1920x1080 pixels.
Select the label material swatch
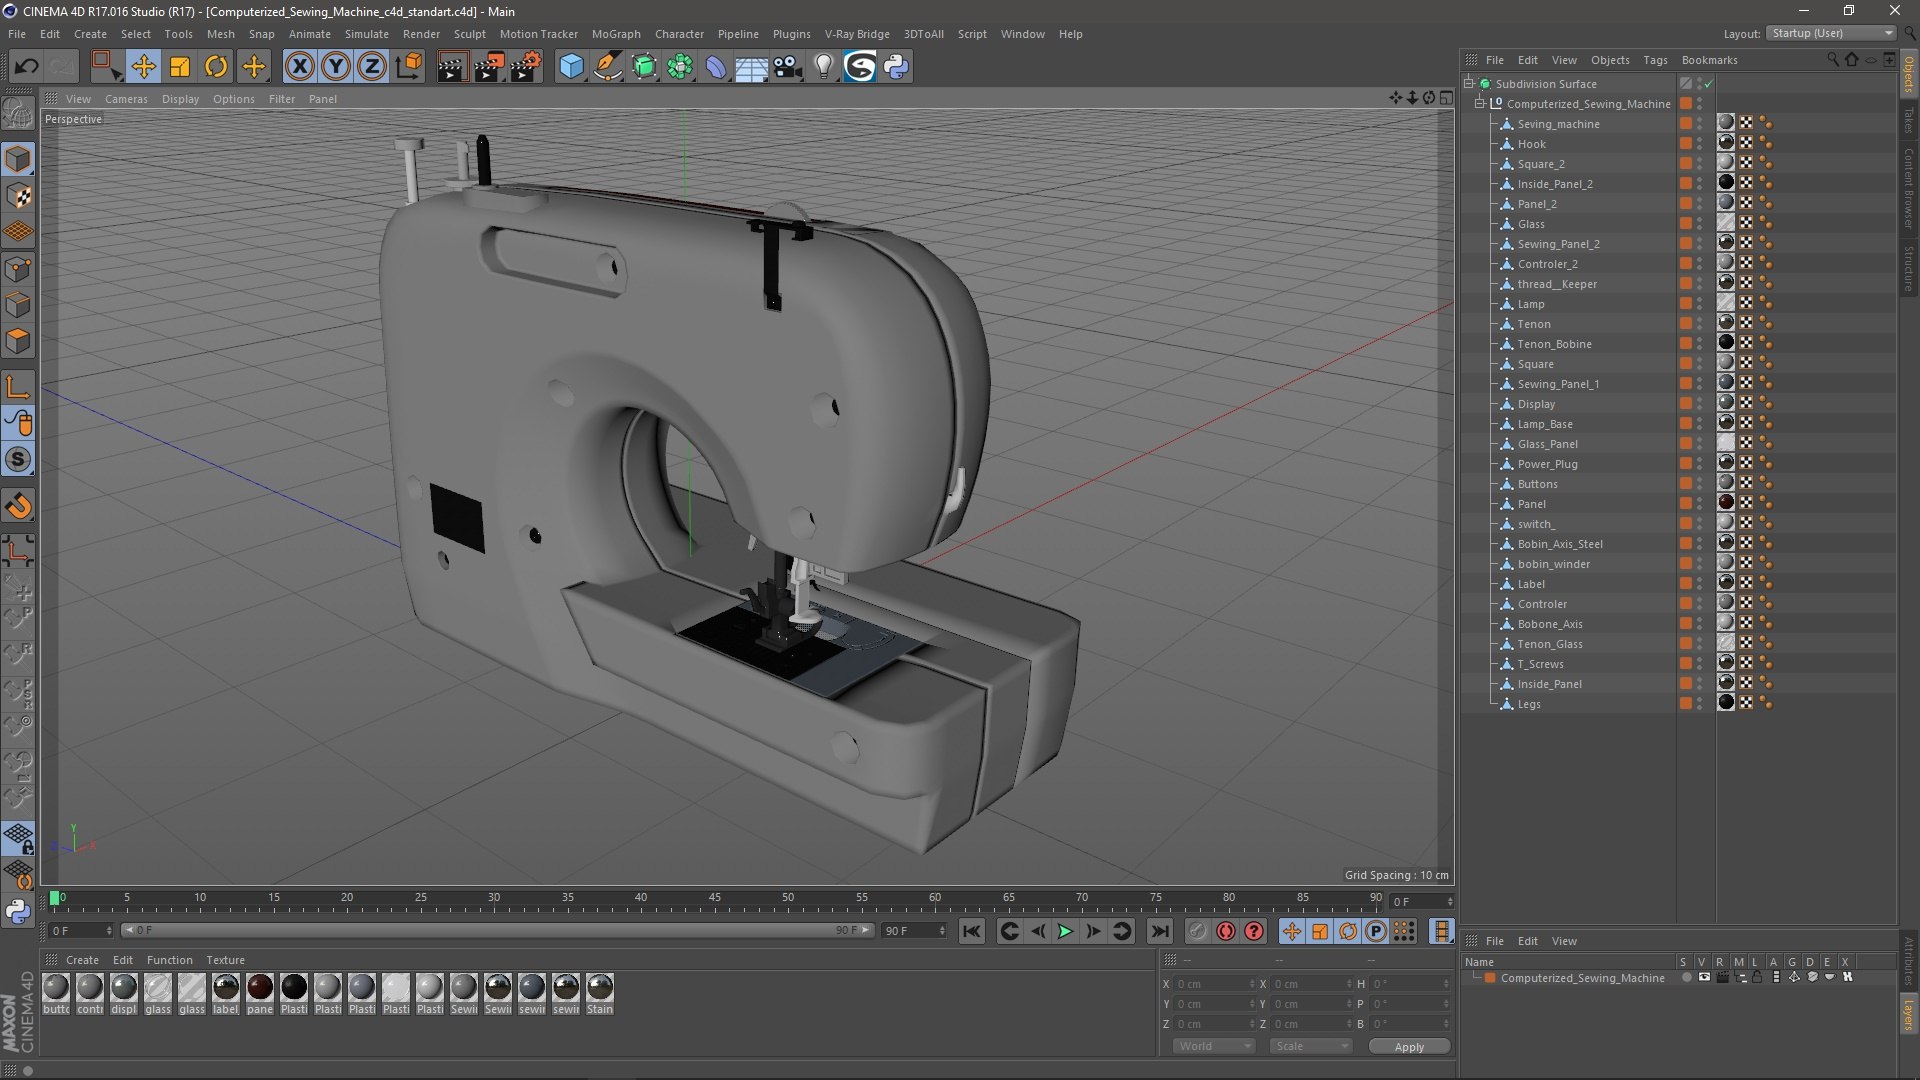226,994
